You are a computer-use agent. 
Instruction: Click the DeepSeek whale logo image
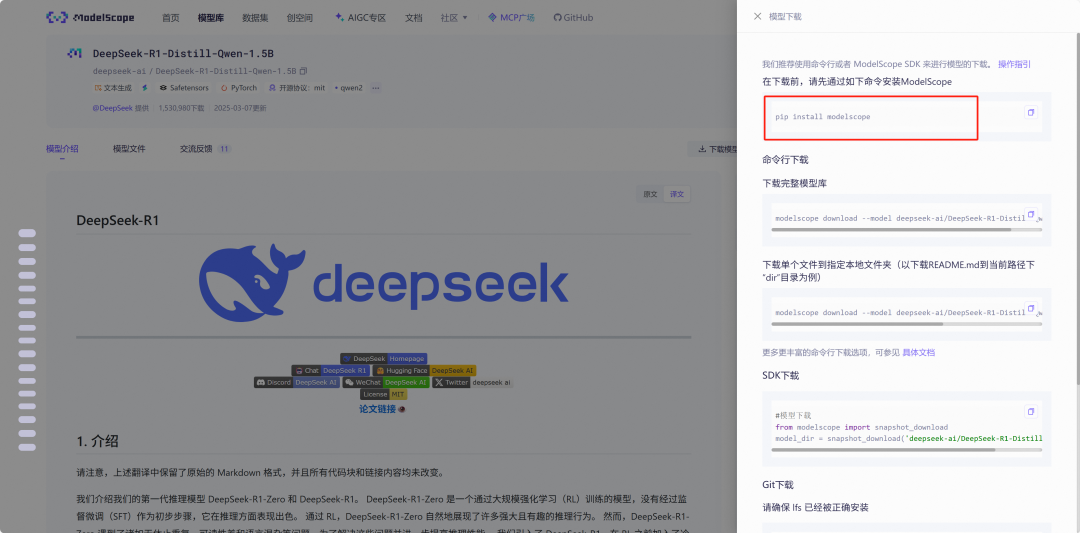[x=384, y=282]
